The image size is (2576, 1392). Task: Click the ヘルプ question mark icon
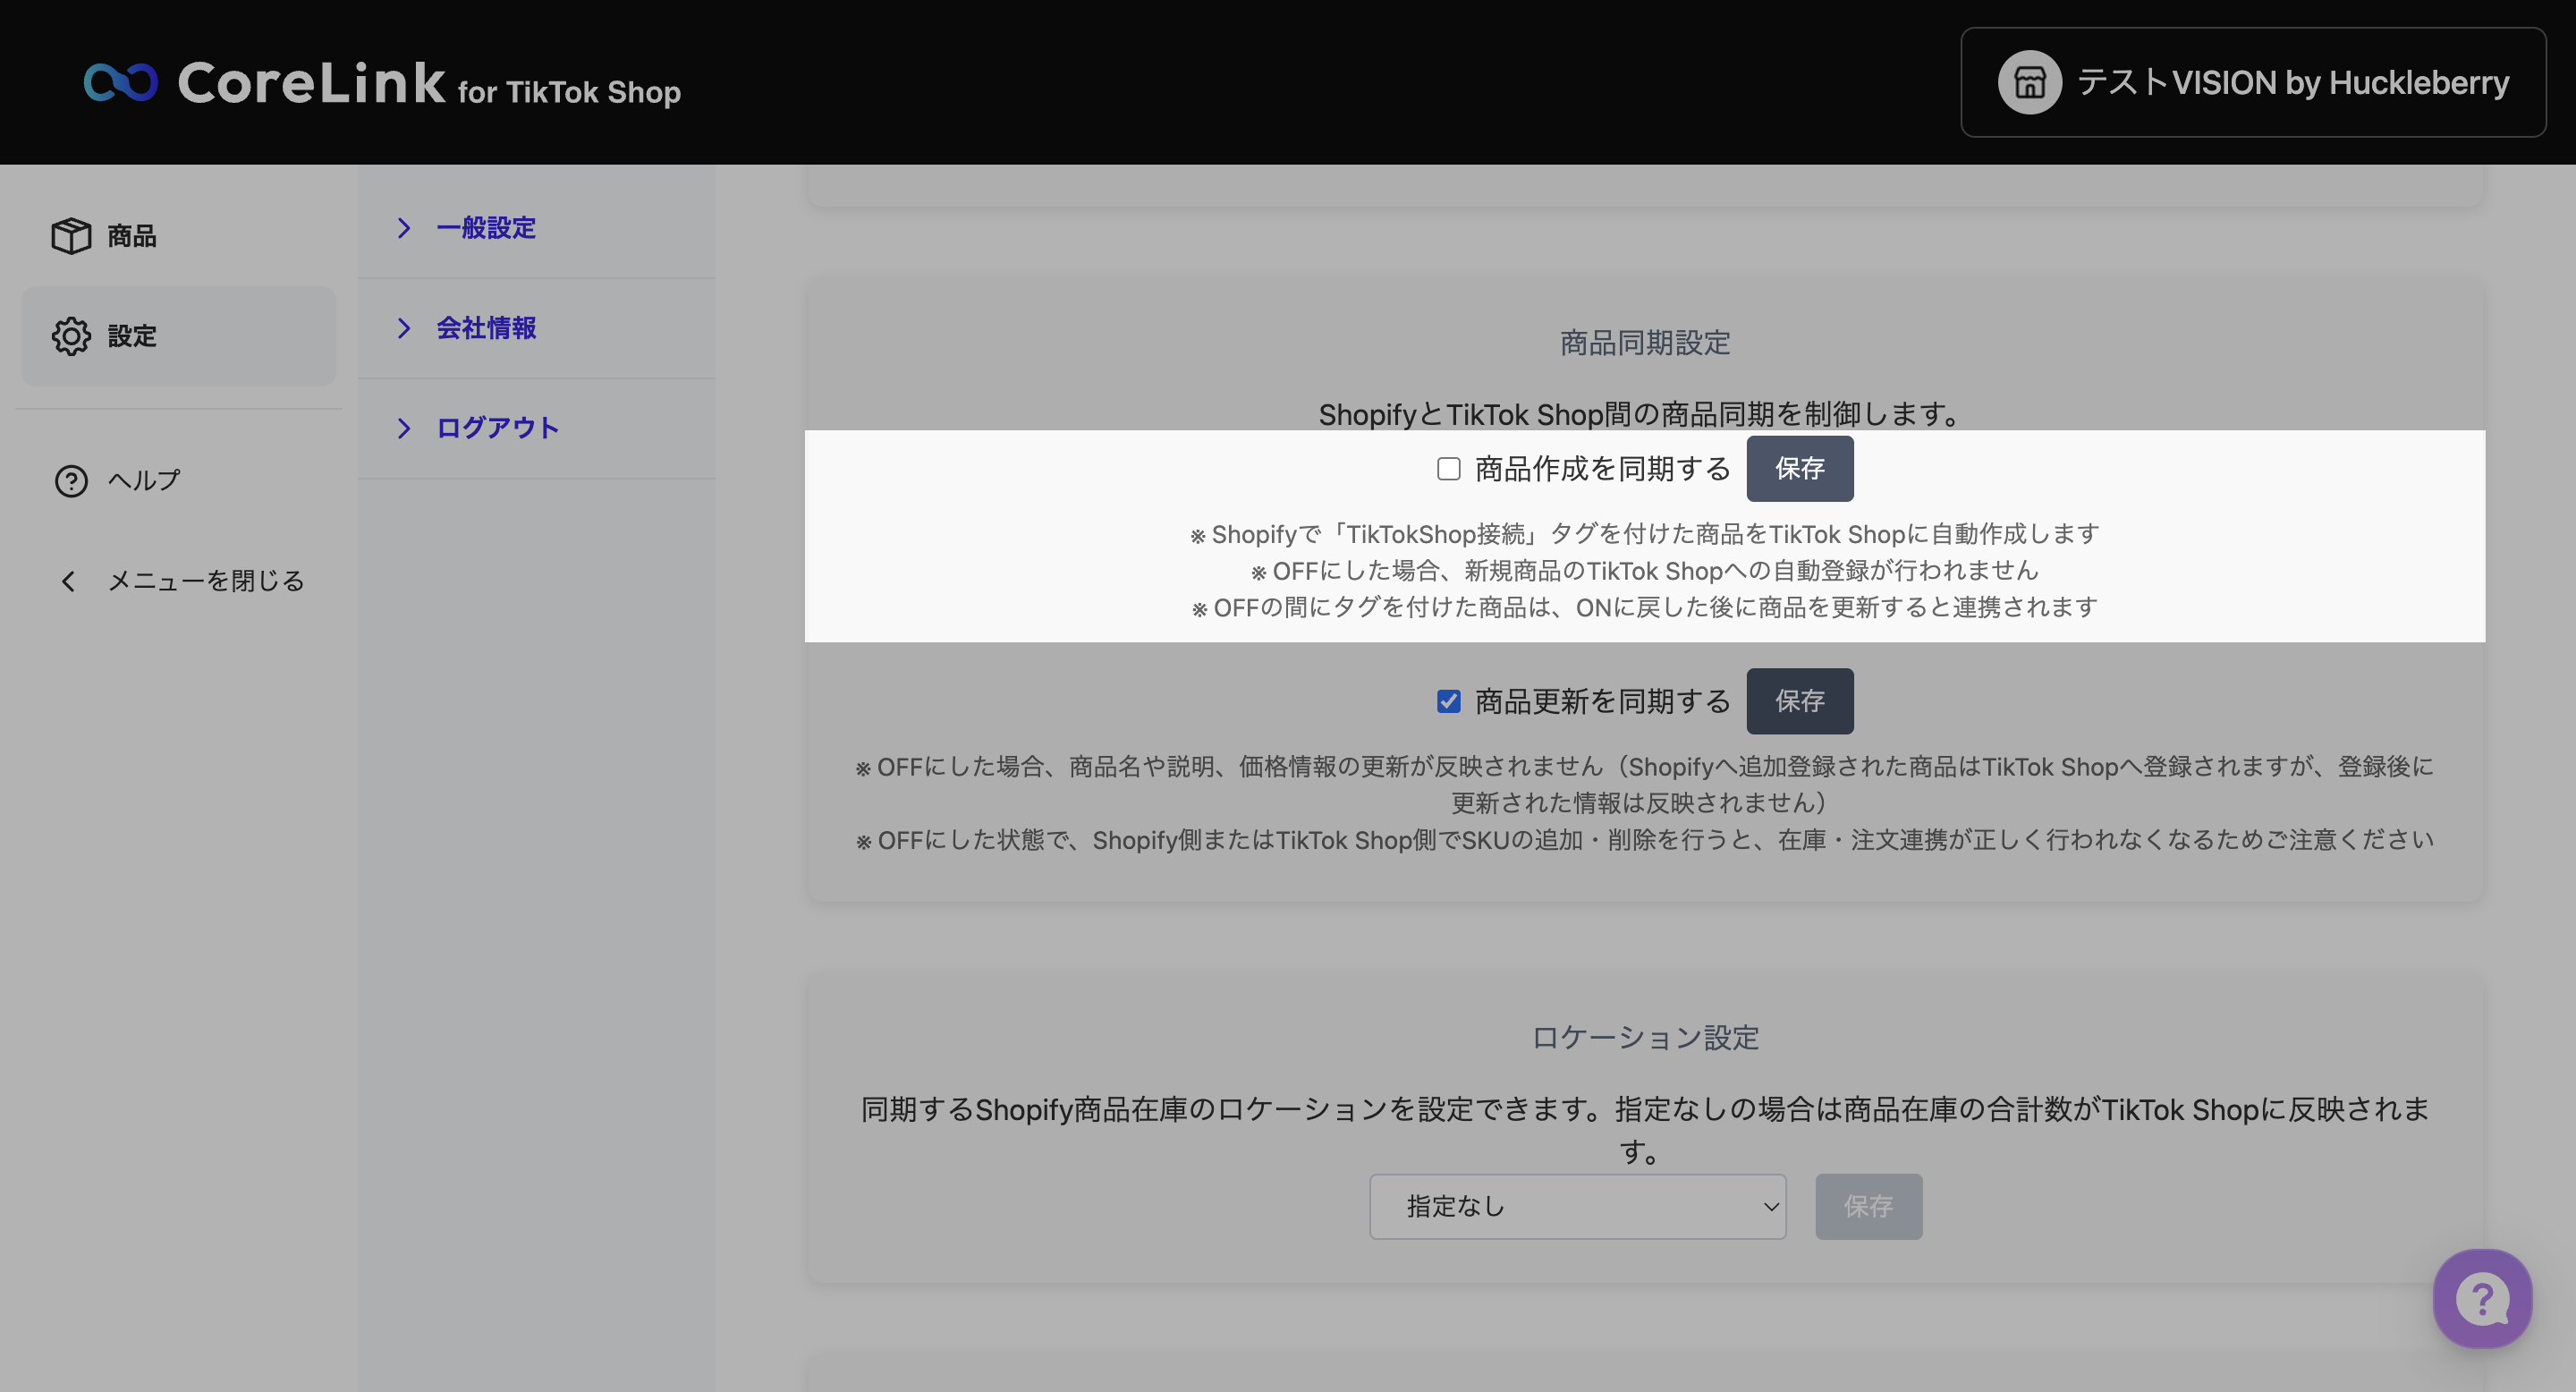(x=71, y=481)
